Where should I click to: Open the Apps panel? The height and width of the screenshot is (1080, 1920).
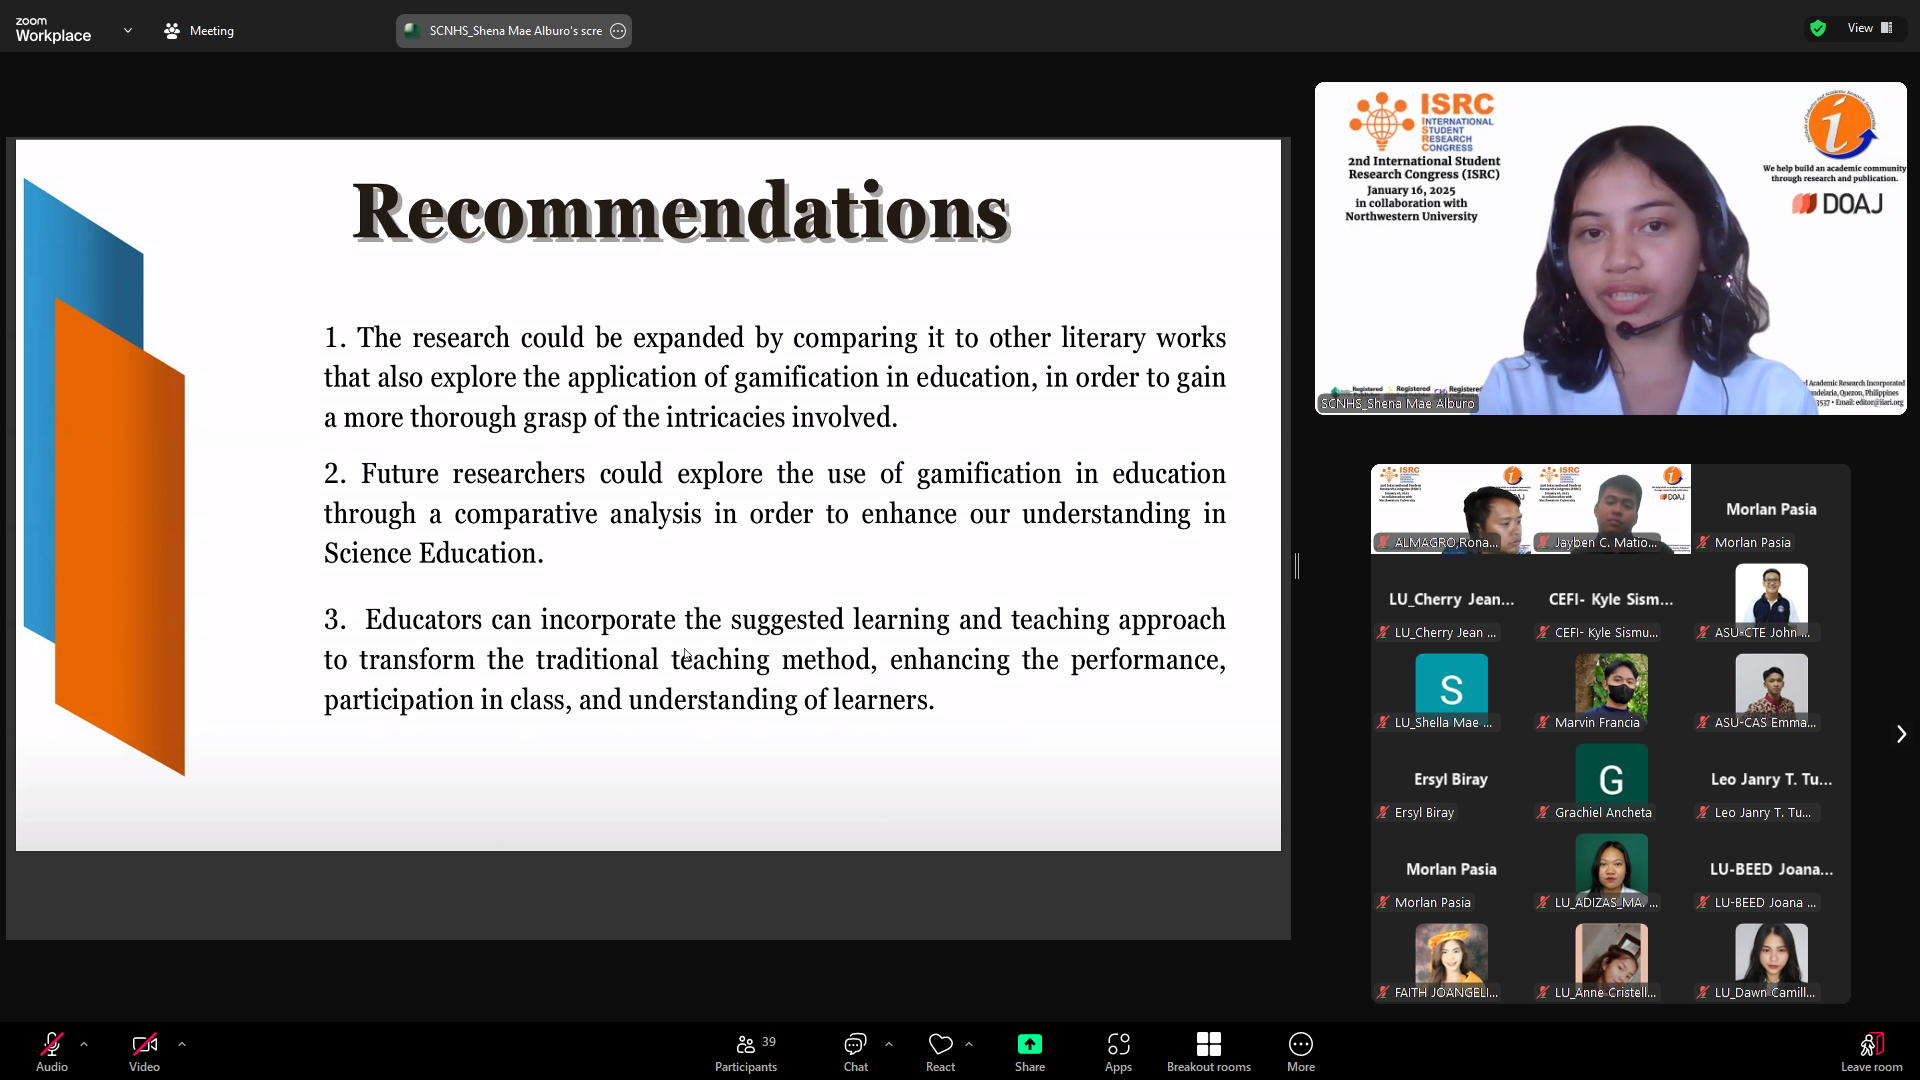tap(1118, 1052)
